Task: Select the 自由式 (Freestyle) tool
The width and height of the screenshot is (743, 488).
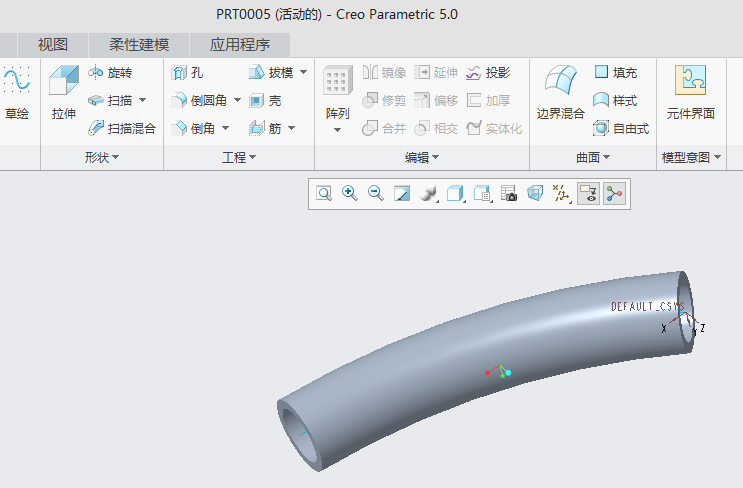Action: pyautogui.click(x=621, y=128)
